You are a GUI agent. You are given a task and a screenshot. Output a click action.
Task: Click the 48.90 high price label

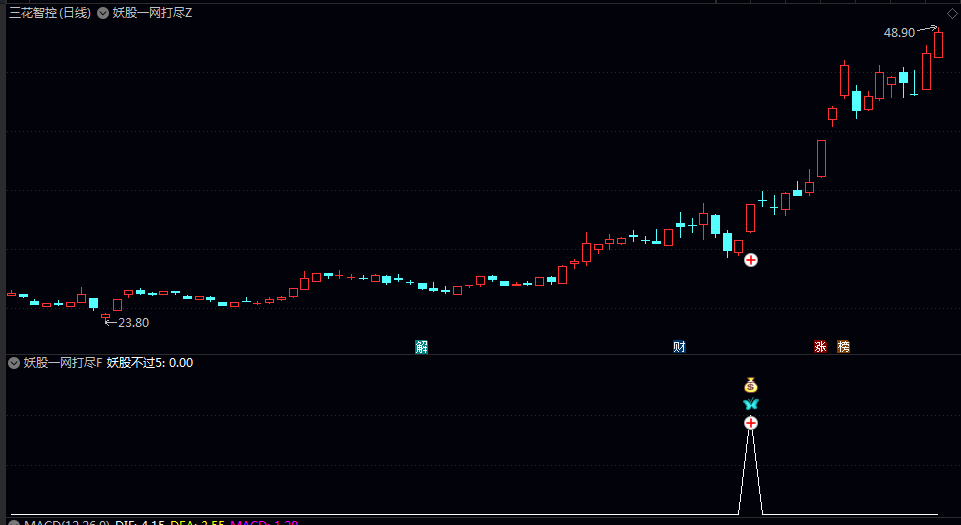[x=899, y=33]
